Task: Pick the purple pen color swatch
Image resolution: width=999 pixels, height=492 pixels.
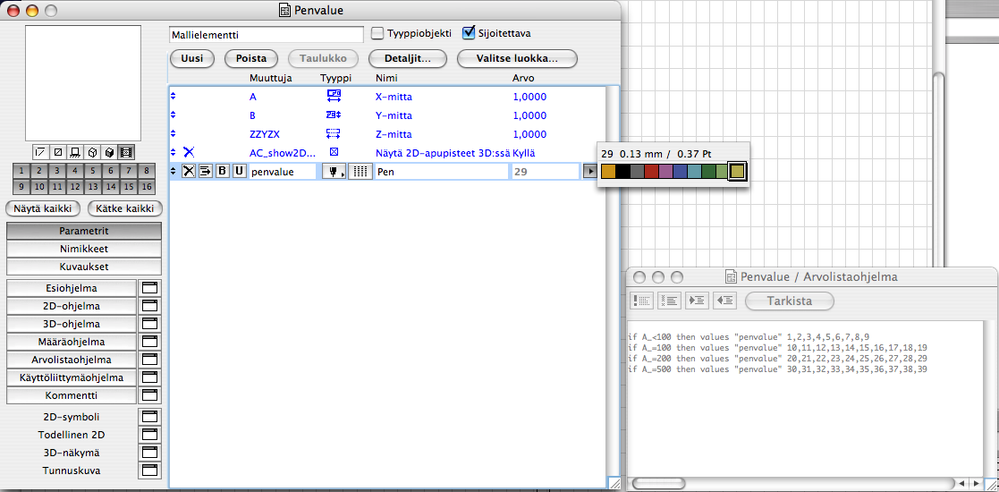Action: pyautogui.click(x=665, y=171)
